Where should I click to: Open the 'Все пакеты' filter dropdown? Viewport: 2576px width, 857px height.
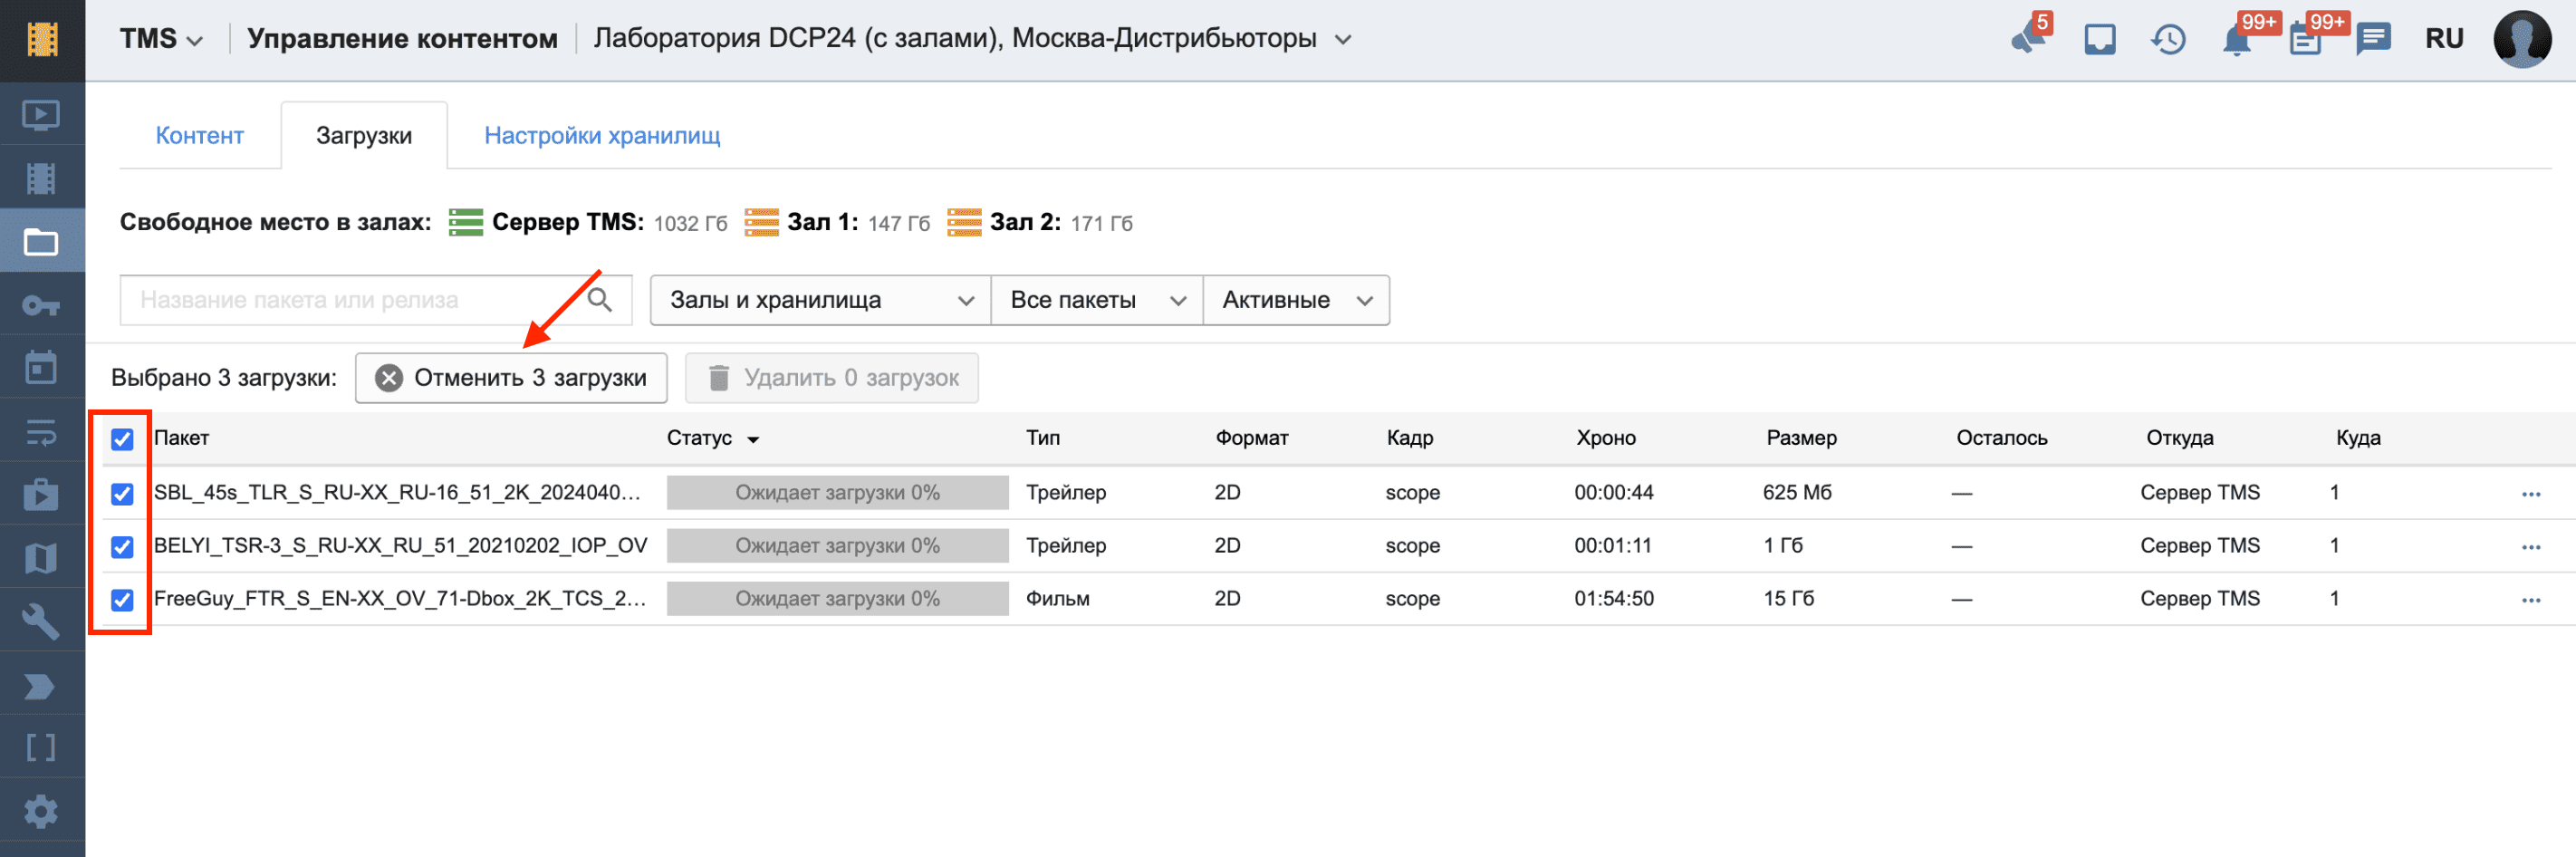1096,300
